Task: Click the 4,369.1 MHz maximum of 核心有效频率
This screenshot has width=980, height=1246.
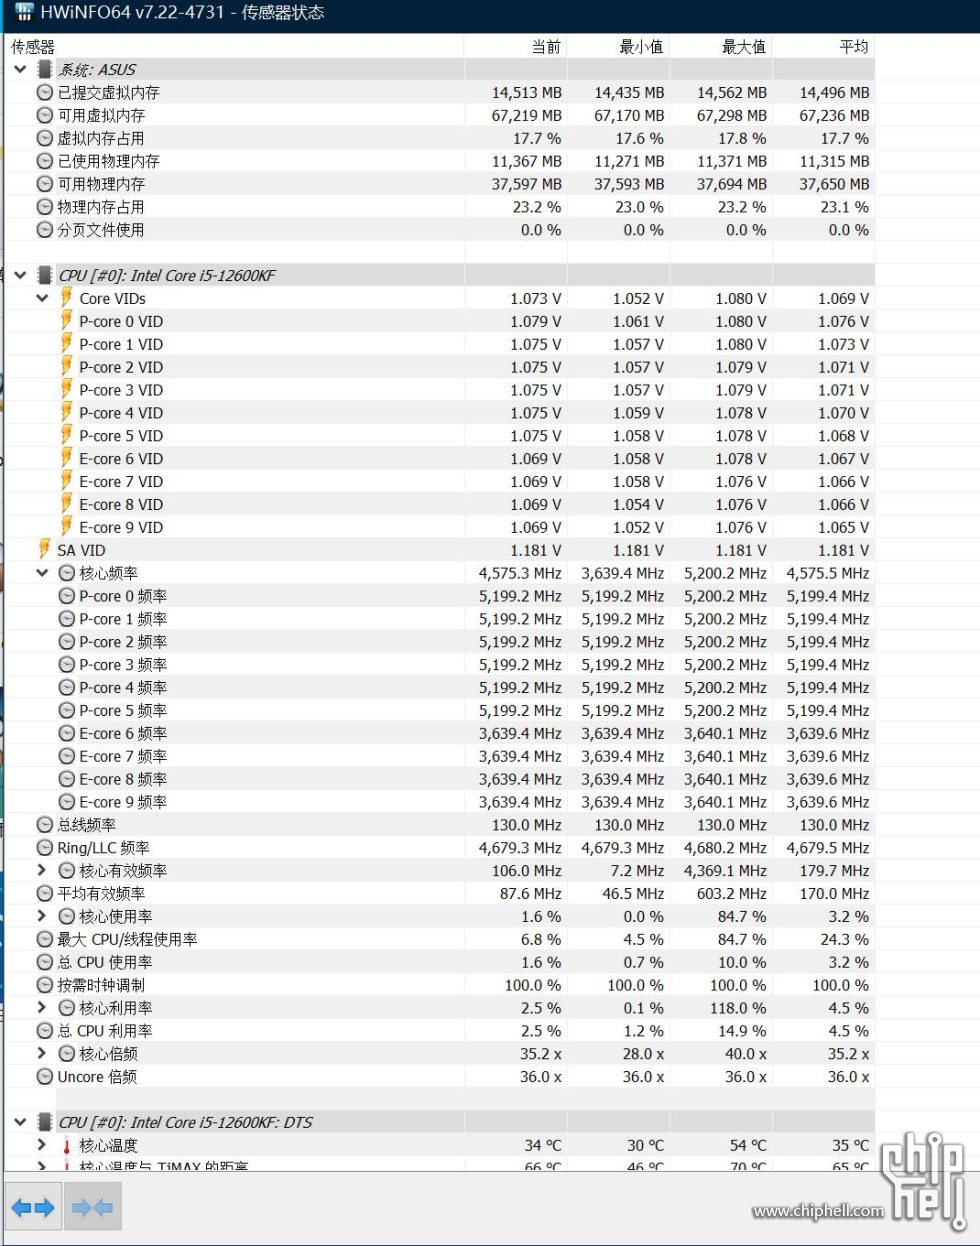Action: 725,871
